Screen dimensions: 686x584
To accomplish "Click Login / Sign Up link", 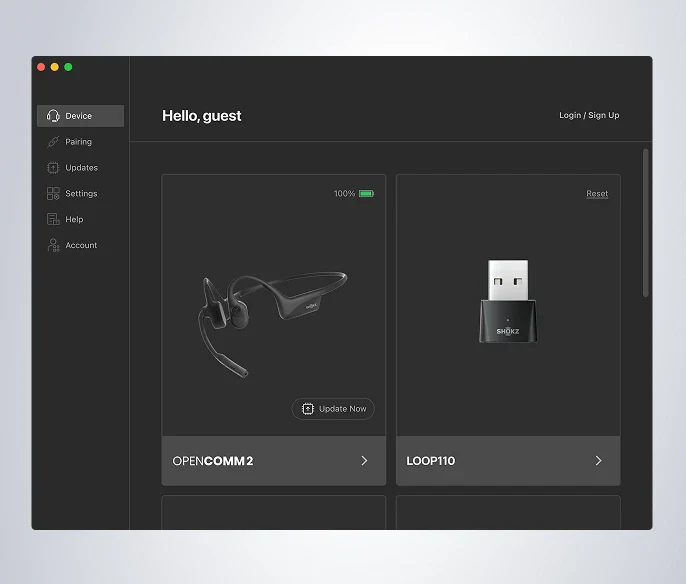I will (589, 115).
